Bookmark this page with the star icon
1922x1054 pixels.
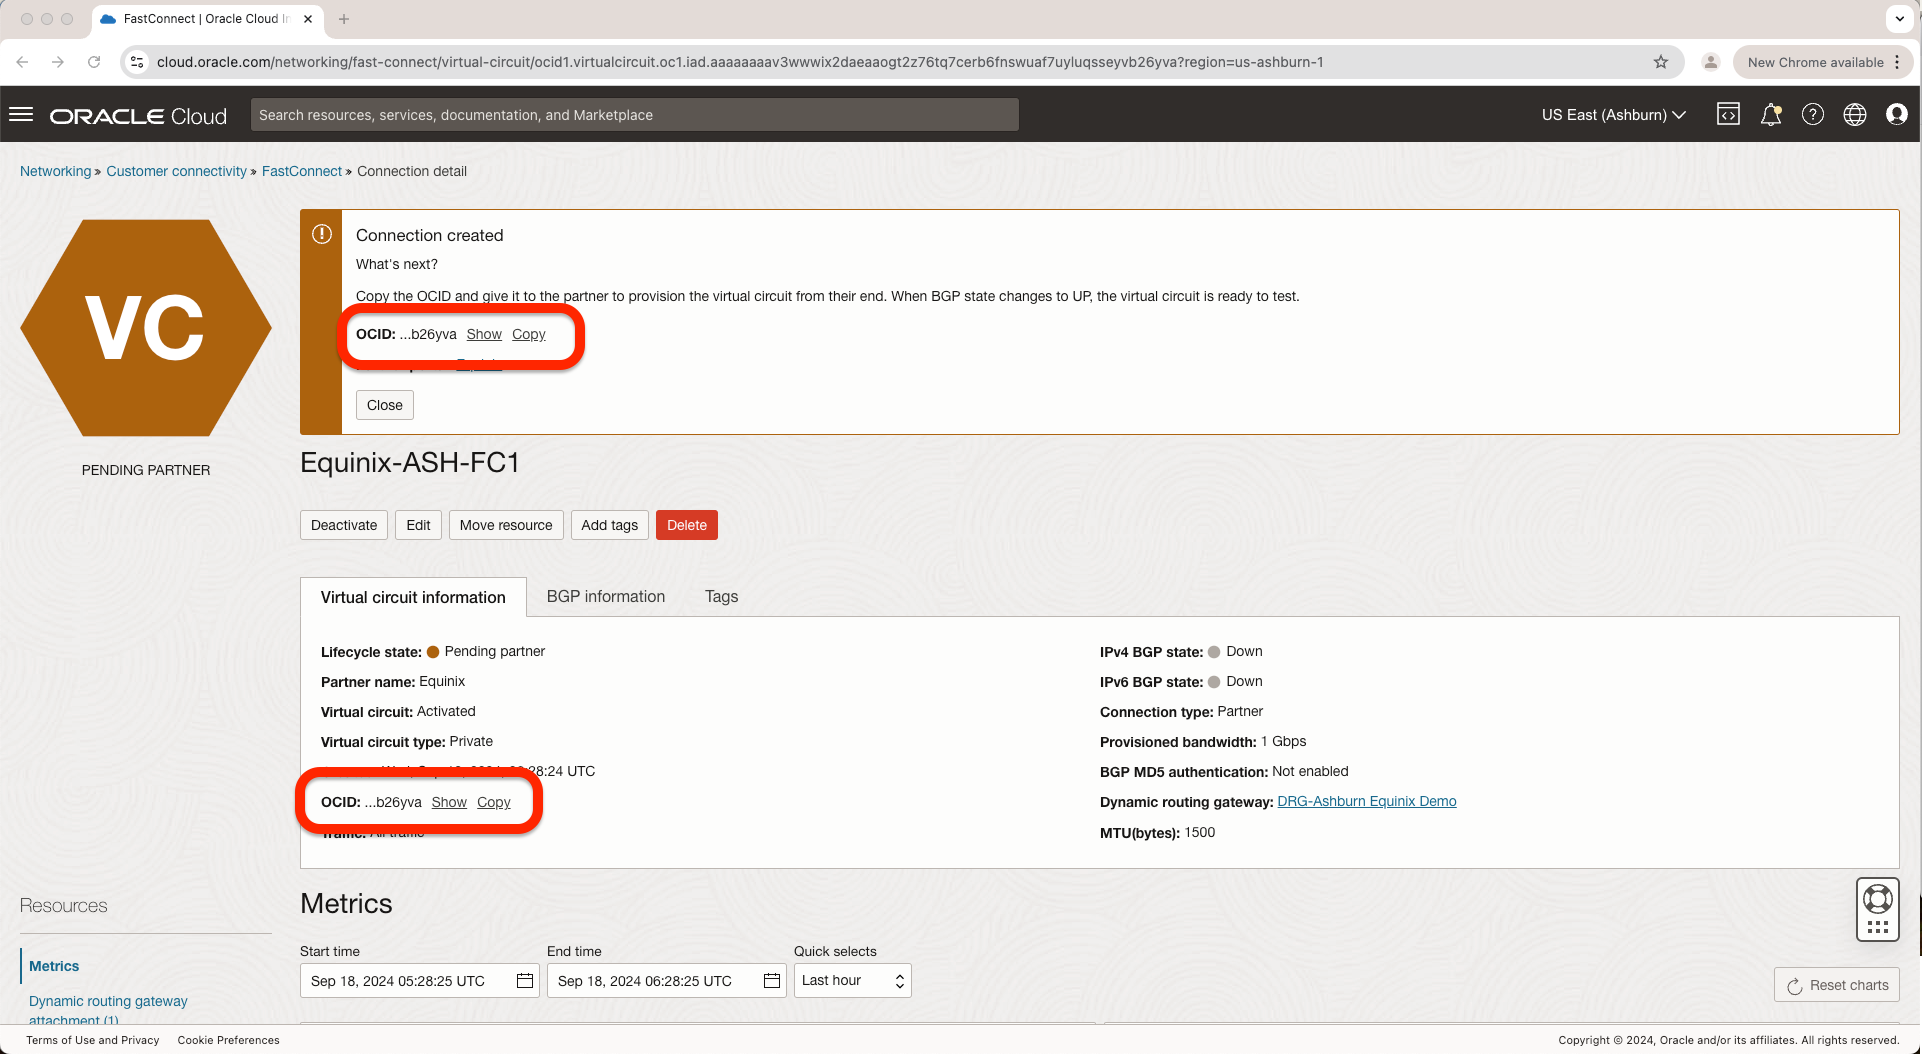click(1661, 62)
